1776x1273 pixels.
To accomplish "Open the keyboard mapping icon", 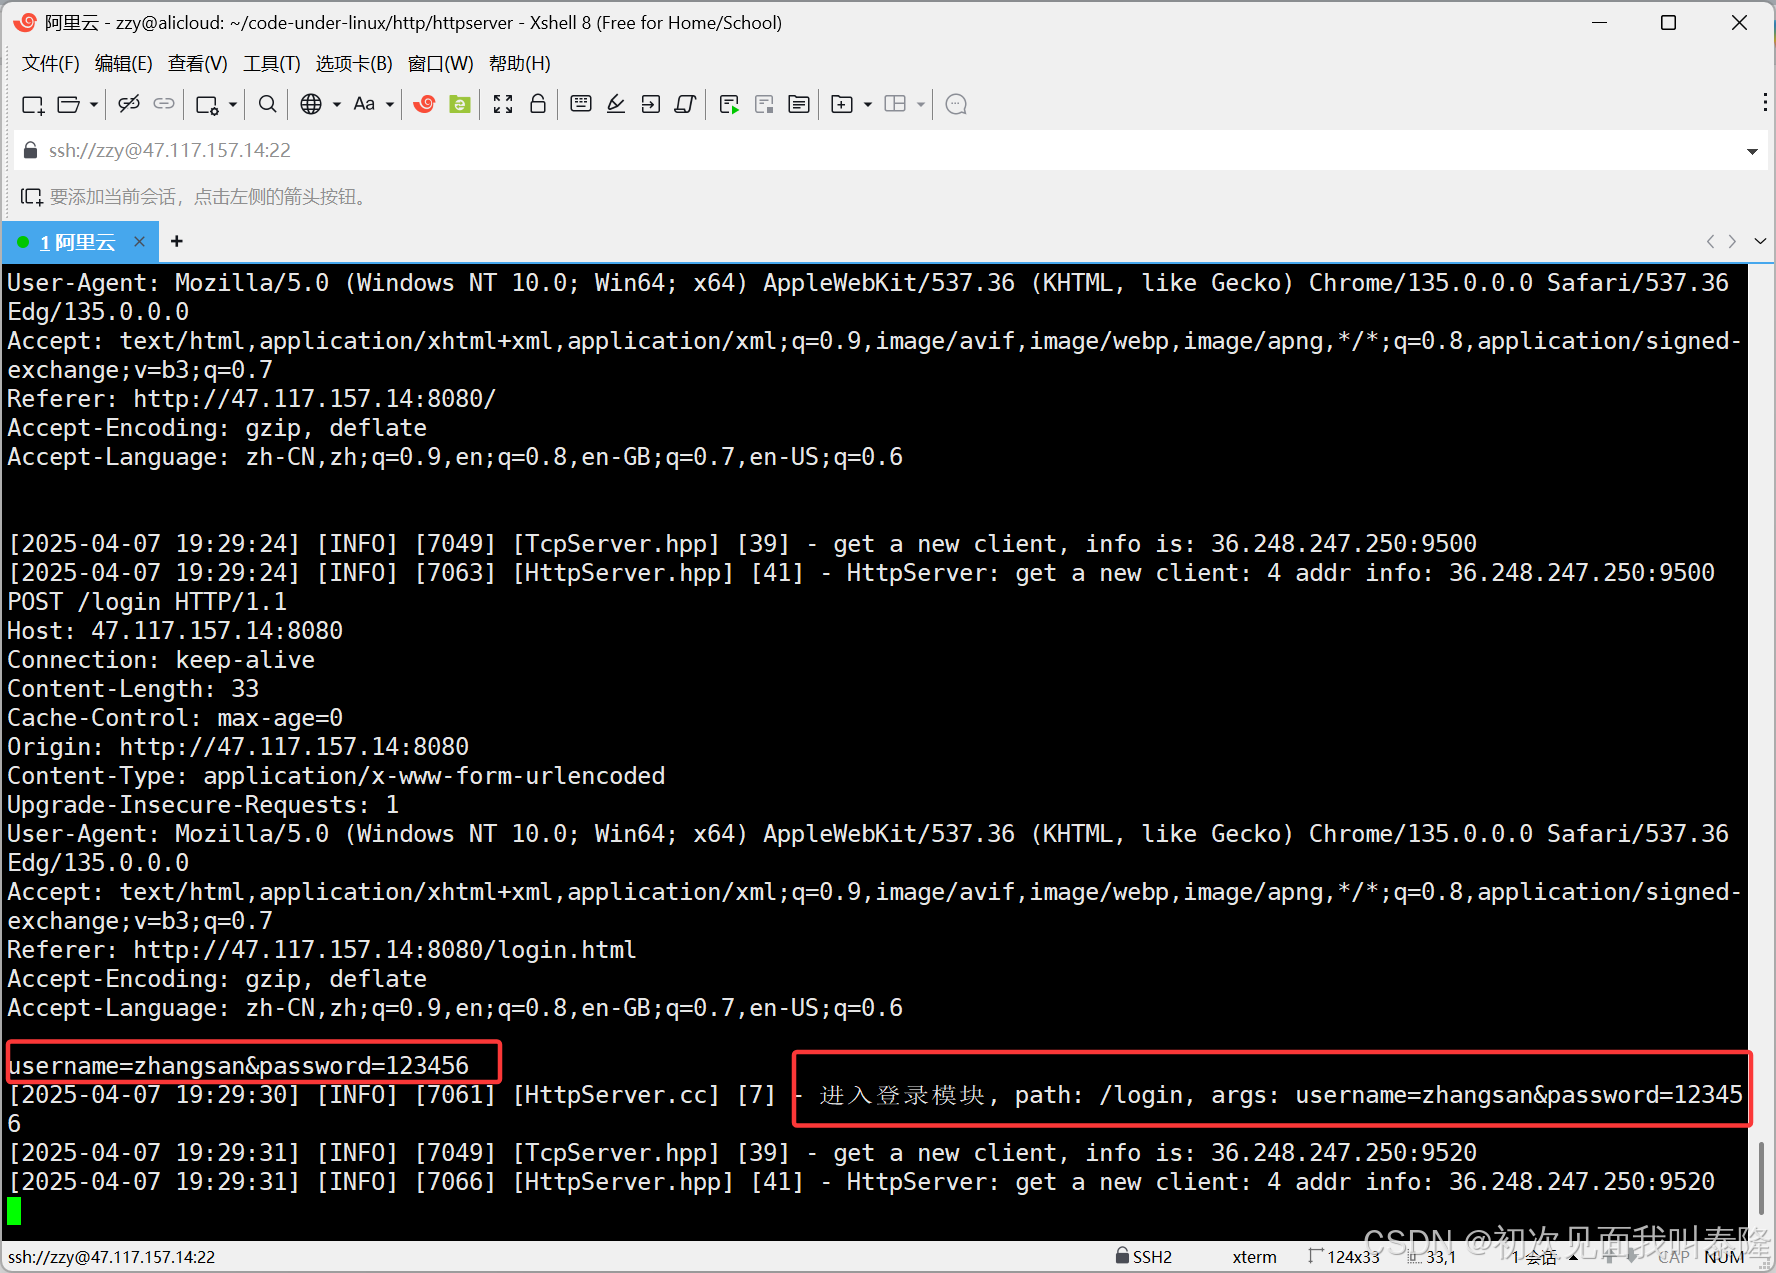I will click(581, 104).
